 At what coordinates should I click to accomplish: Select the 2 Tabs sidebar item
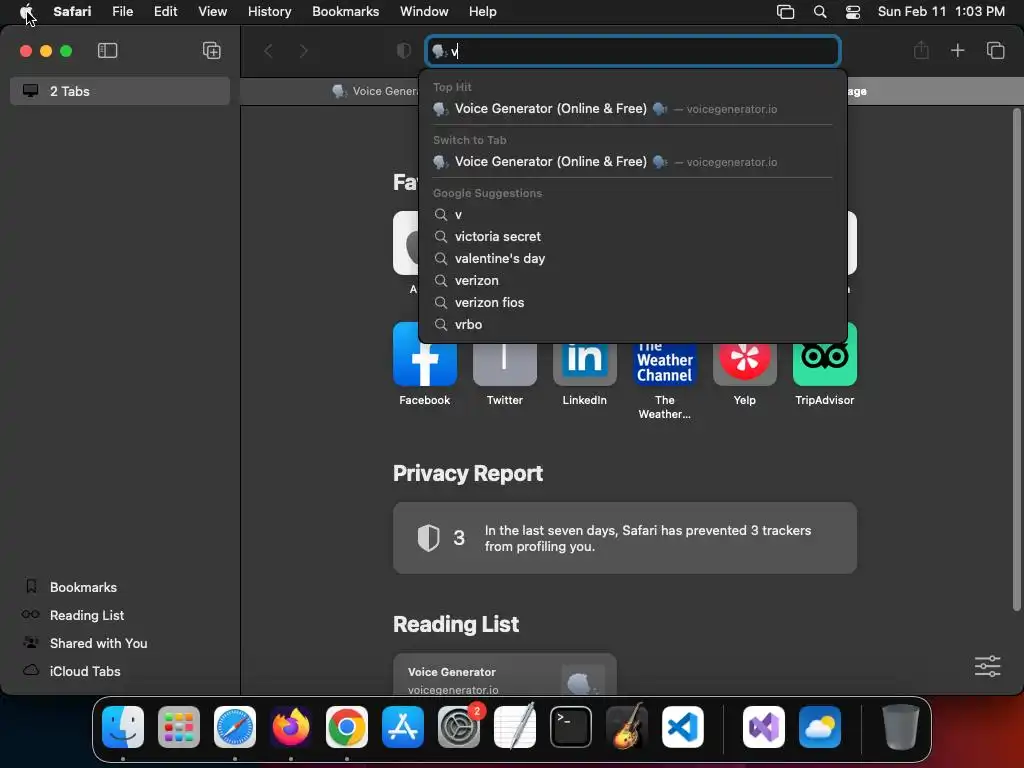tap(120, 91)
